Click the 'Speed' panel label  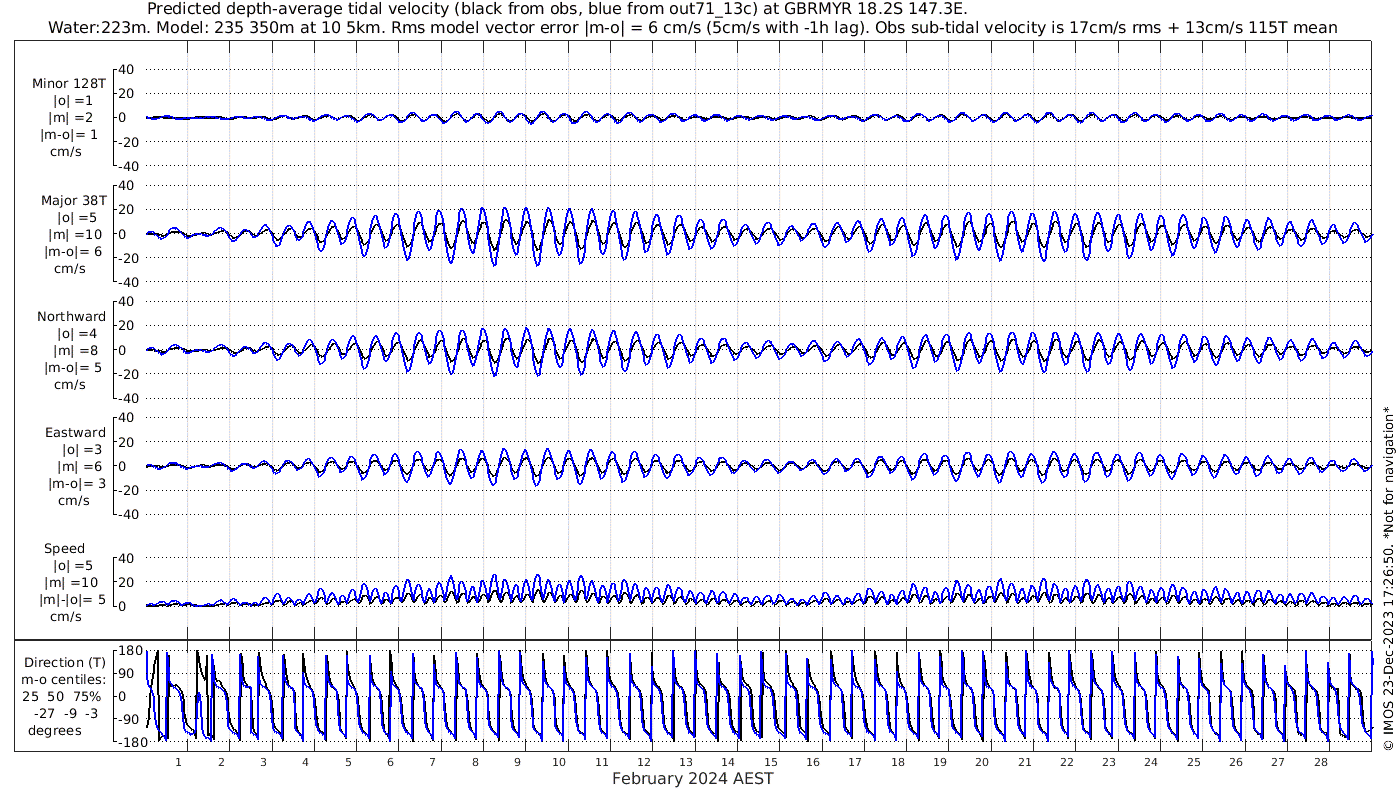[x=64, y=549]
